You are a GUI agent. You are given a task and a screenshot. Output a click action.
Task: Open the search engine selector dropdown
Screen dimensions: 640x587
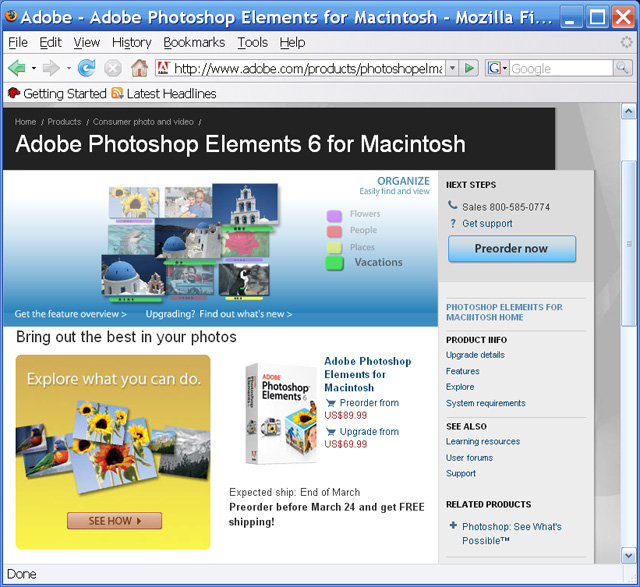tap(504, 68)
